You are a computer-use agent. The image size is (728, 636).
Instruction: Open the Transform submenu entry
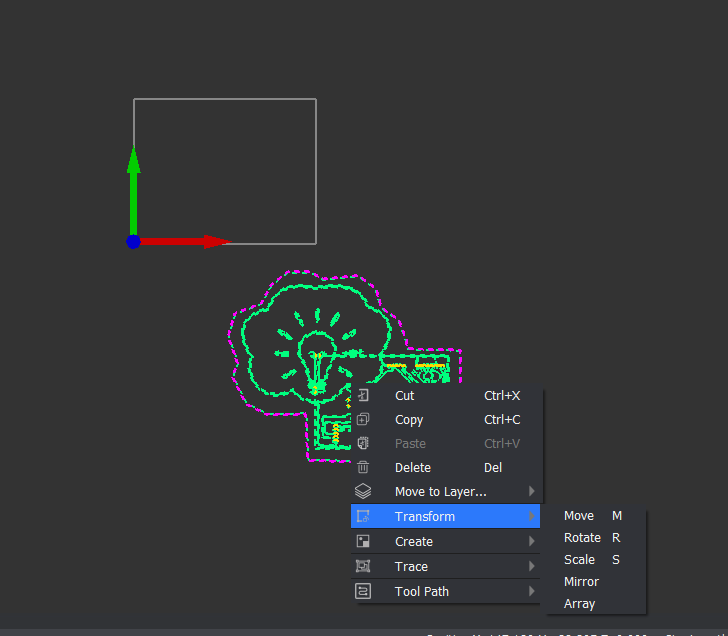click(445, 516)
